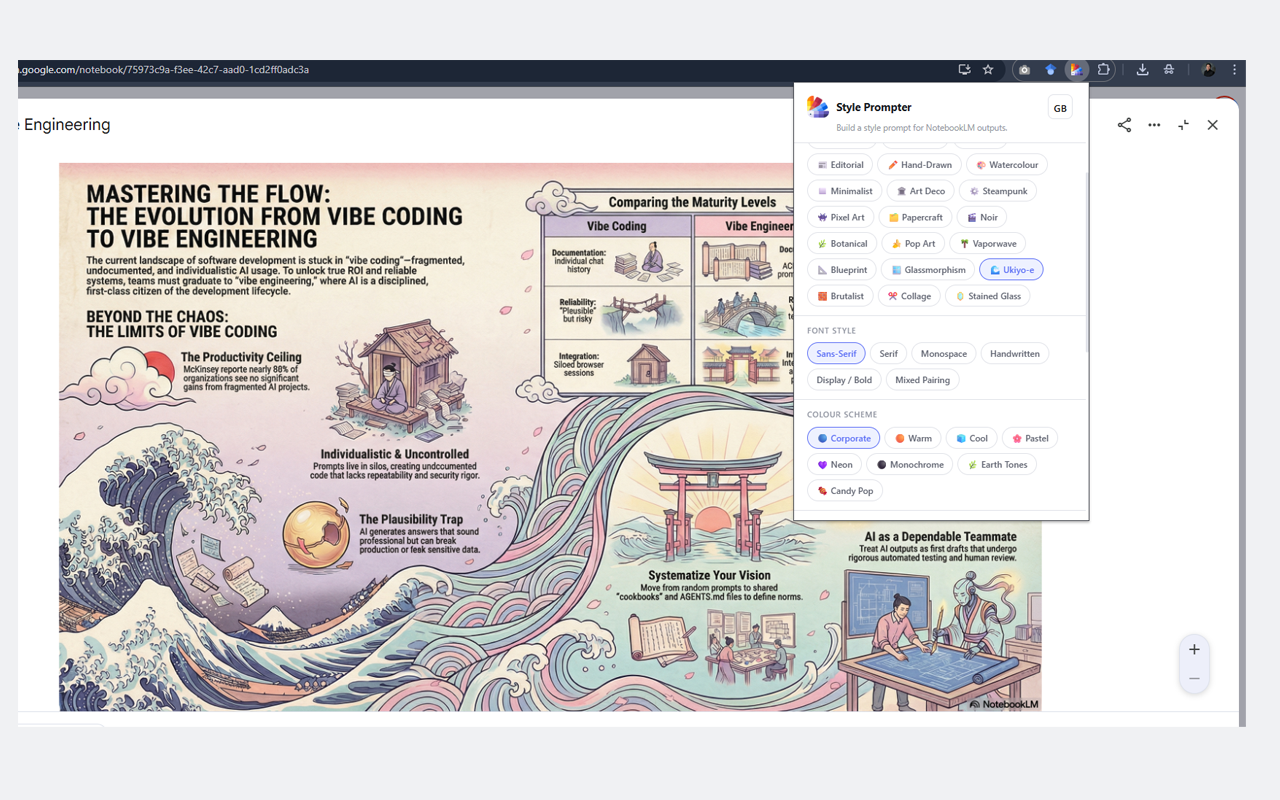Click the Style Prompter extension icon in toolbar
The width and height of the screenshot is (1280, 800).
(1076, 70)
